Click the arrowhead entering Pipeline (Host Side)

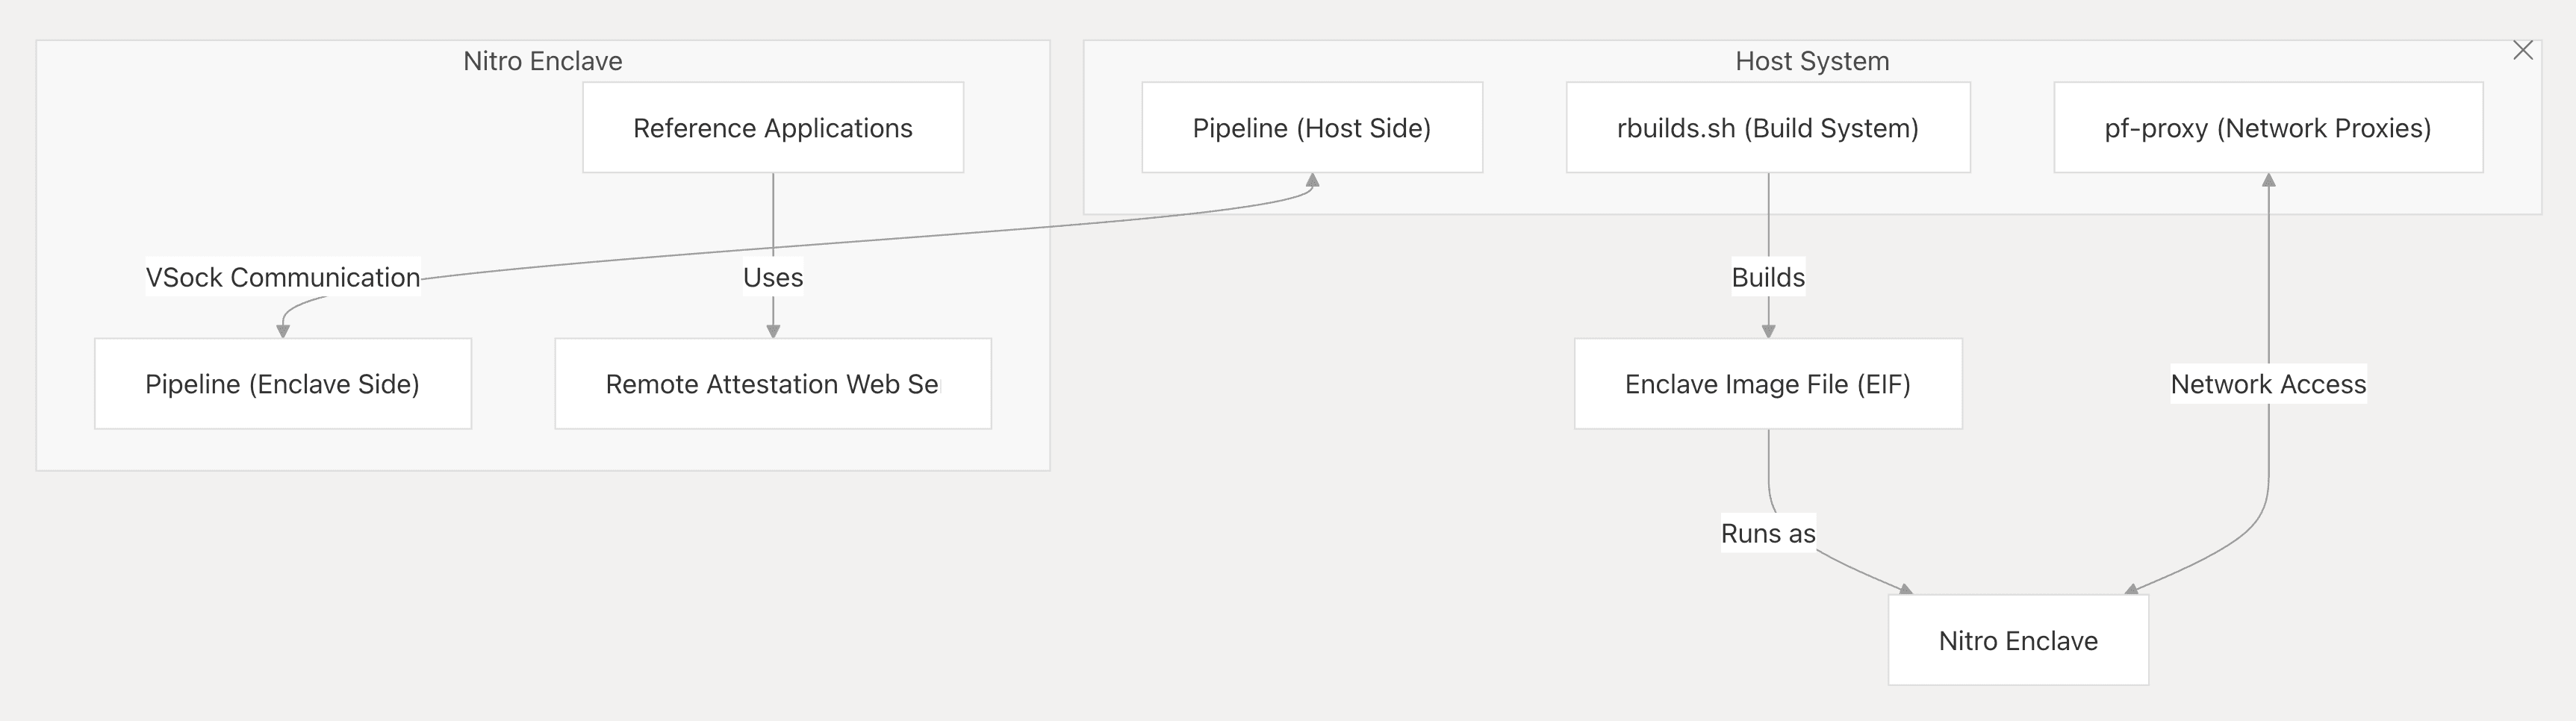pyautogui.click(x=1312, y=181)
